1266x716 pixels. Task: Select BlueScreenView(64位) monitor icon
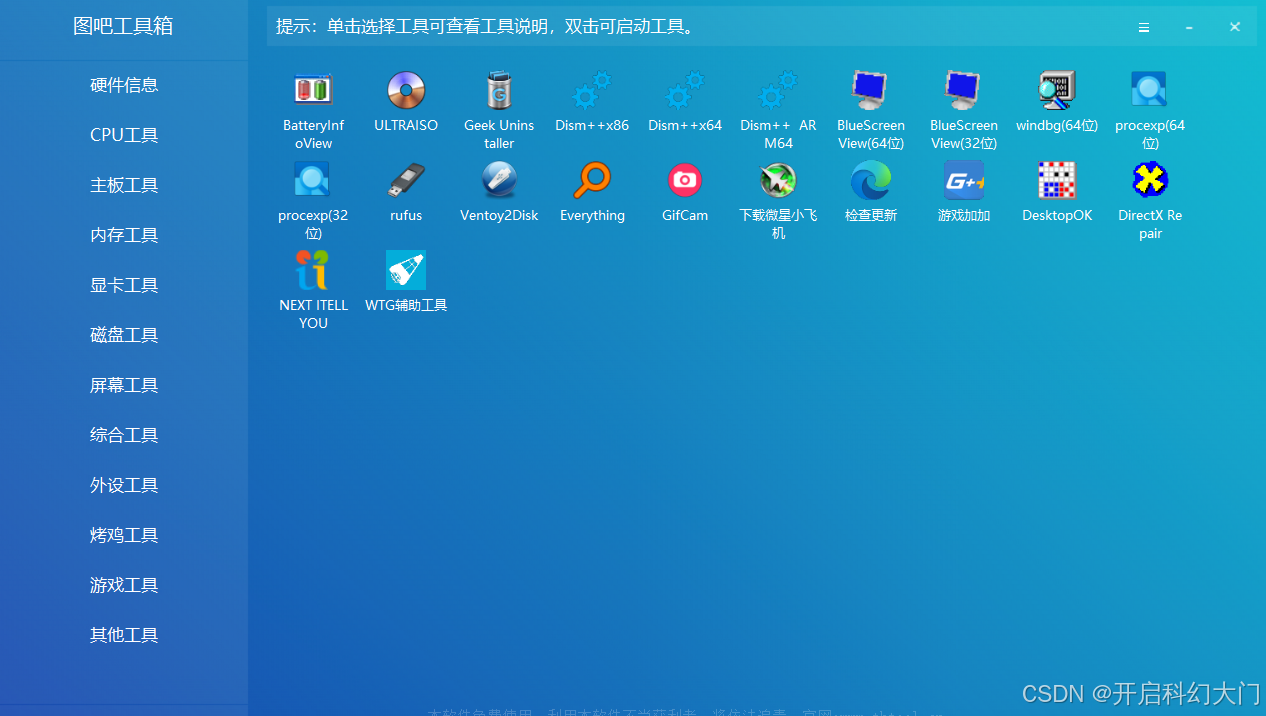click(871, 90)
